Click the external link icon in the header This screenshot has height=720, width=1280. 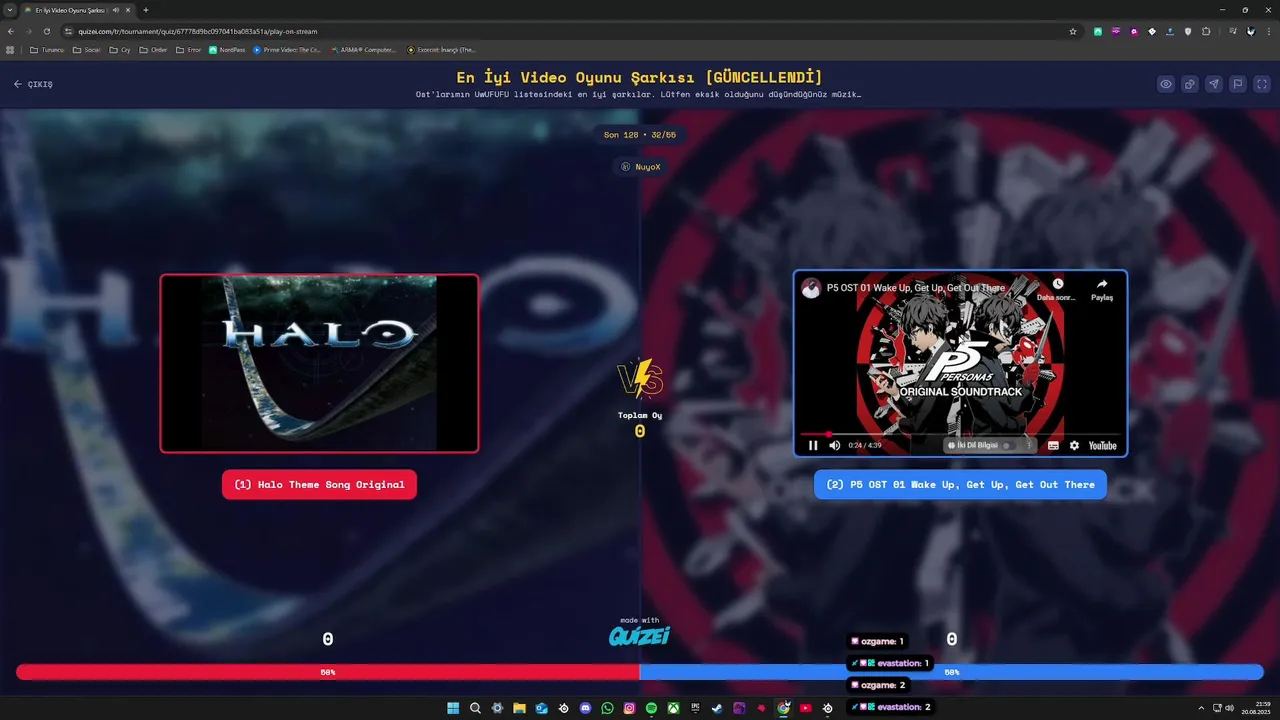[1190, 84]
